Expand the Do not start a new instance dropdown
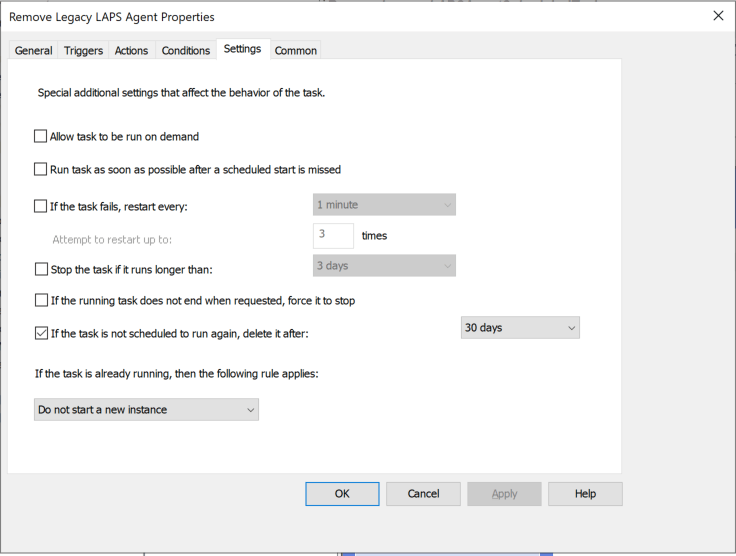This screenshot has height=556, width=736. (x=146, y=409)
